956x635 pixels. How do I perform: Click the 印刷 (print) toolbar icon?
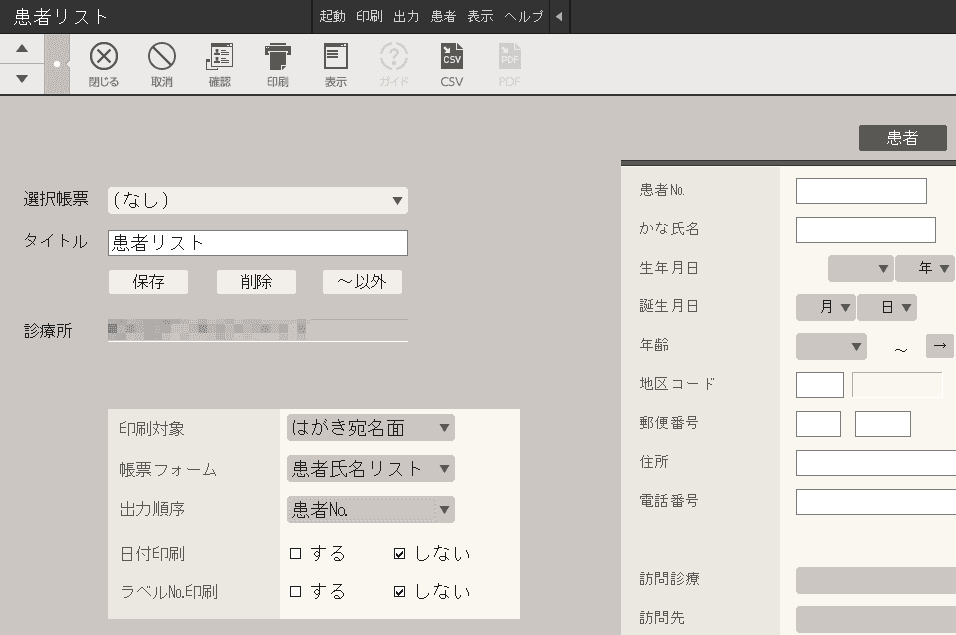(277, 62)
